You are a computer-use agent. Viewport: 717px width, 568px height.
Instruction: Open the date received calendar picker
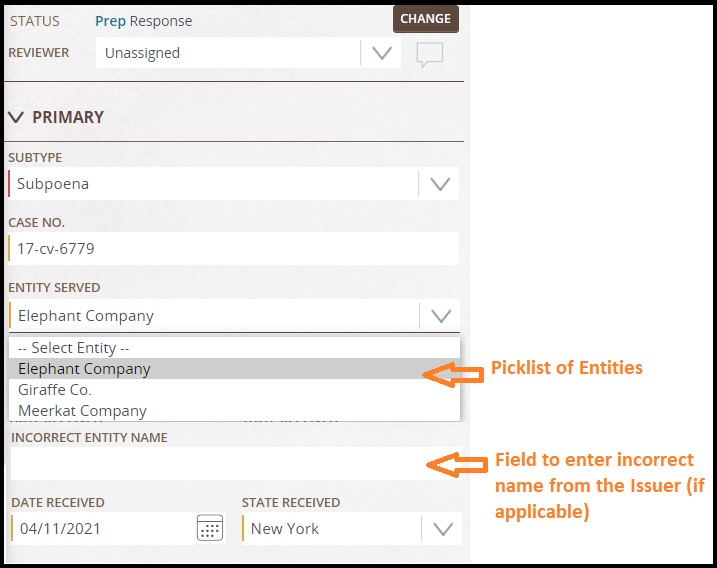pyautogui.click(x=210, y=528)
